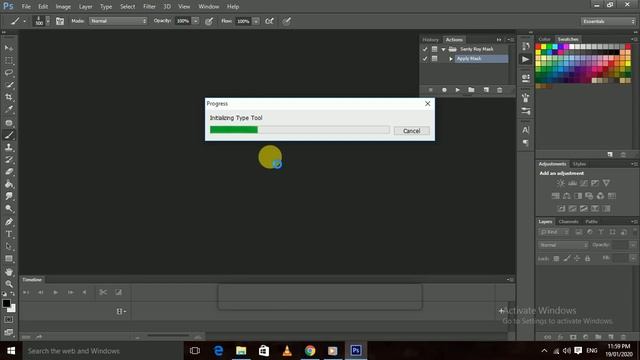Delete the selected action
The width and height of the screenshot is (640, 360).
coord(500,90)
